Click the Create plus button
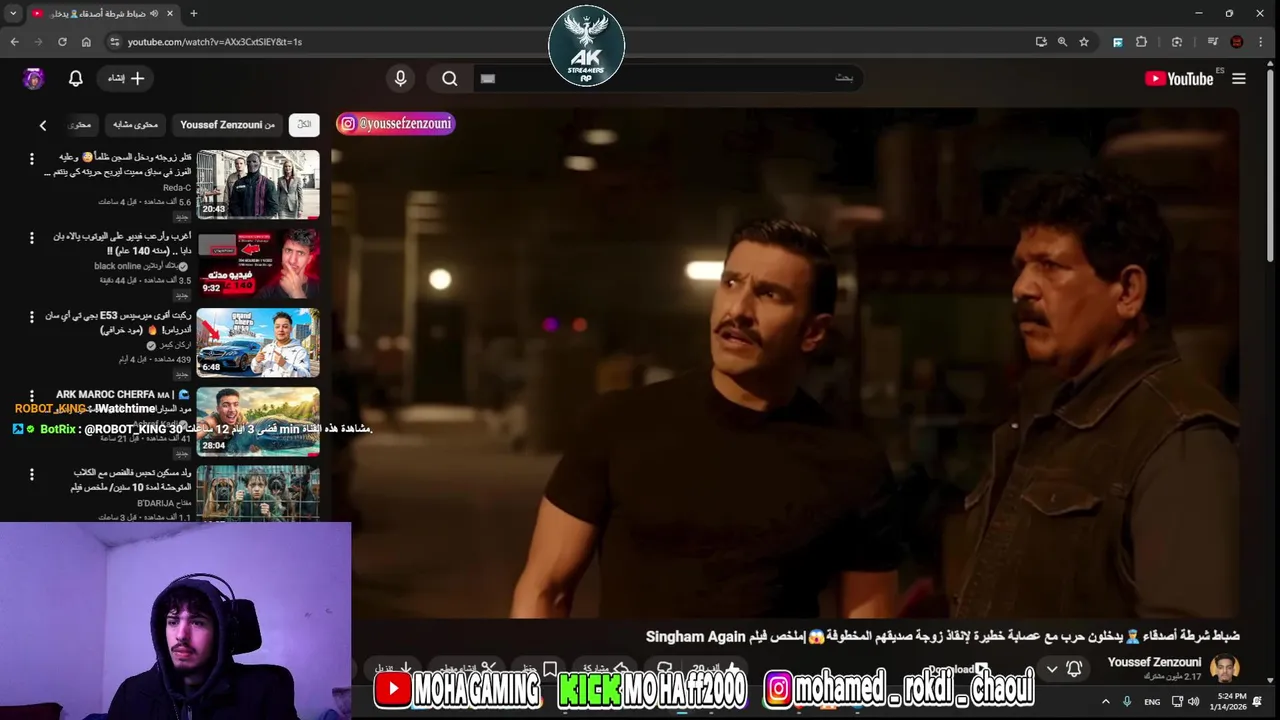The width and height of the screenshot is (1280, 720). pos(127,78)
